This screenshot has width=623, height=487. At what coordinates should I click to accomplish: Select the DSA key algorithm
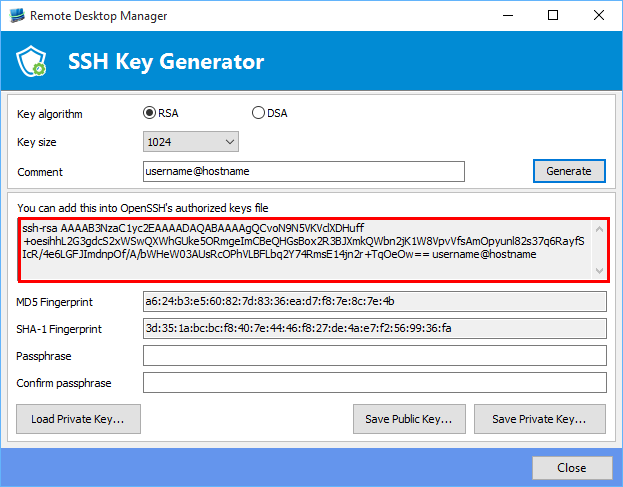click(259, 113)
